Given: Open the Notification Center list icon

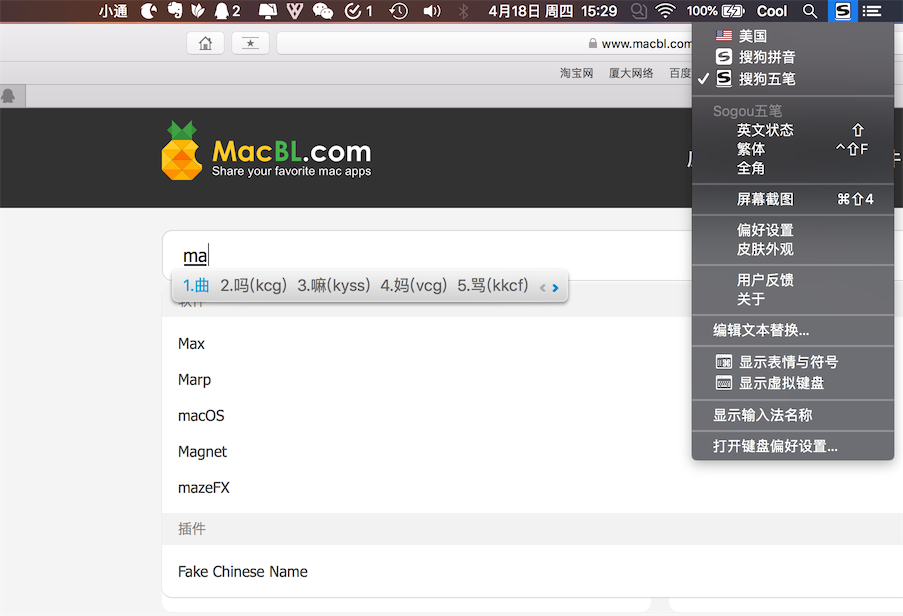Looking at the screenshot, I should click(x=872, y=11).
